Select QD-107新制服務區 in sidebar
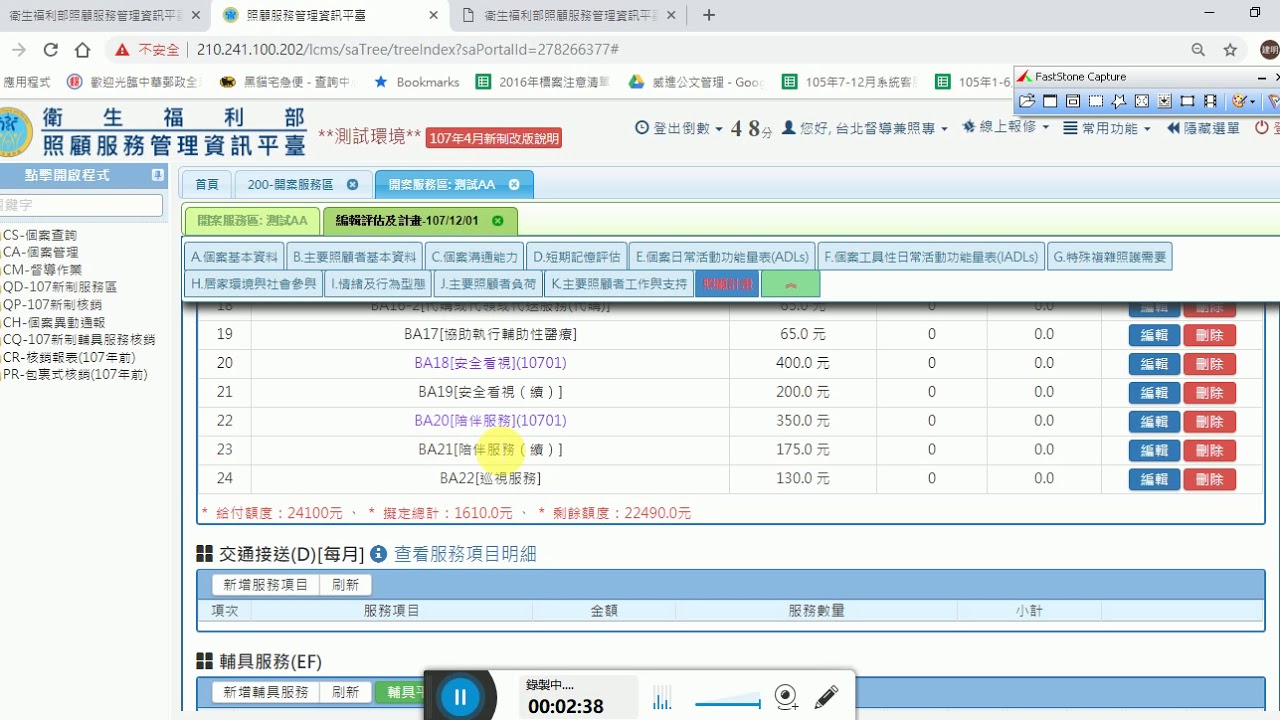The image size is (1280, 720). coord(59,287)
